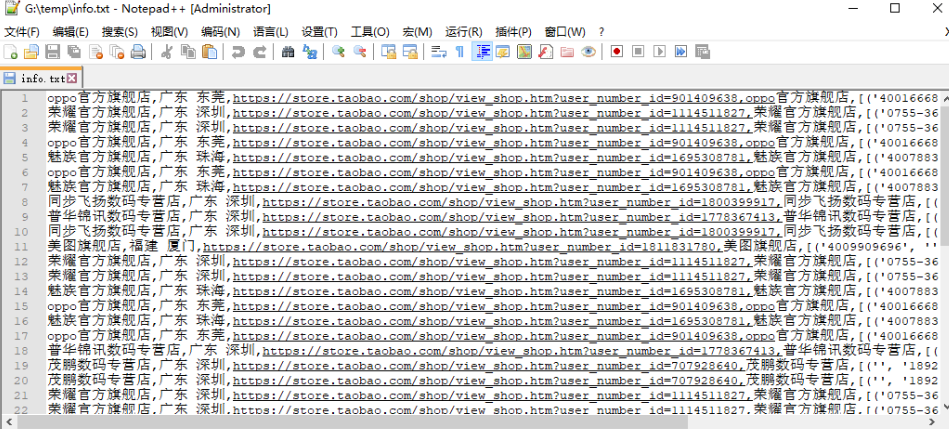Image resolution: width=949 pixels, height=429 pixels.
Task: Open Folder as Workspace icon
Action: coord(566,52)
